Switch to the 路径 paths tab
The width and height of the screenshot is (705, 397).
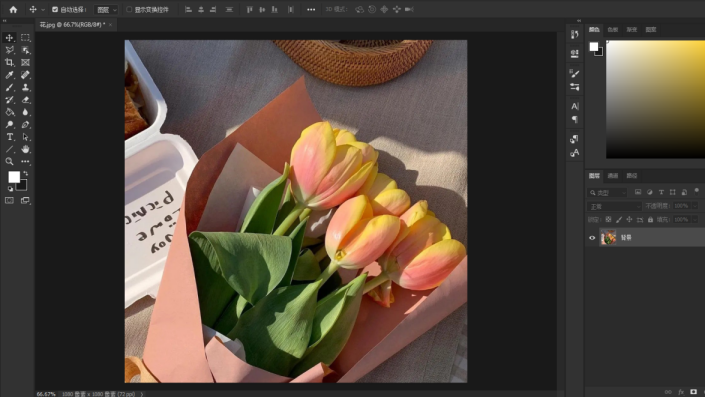(632, 176)
